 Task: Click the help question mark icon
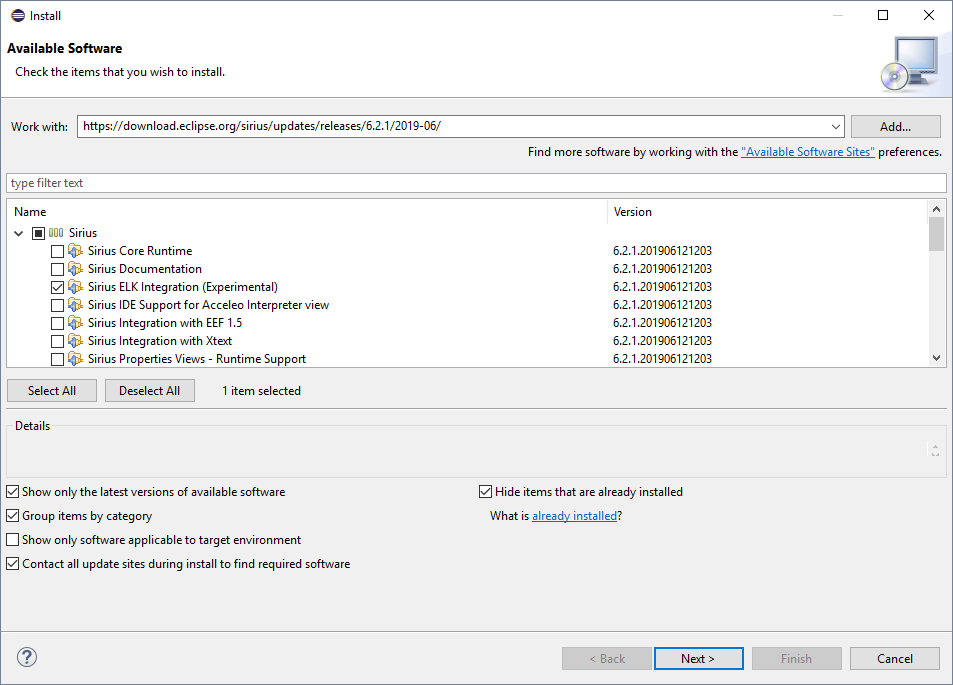[x=27, y=657]
